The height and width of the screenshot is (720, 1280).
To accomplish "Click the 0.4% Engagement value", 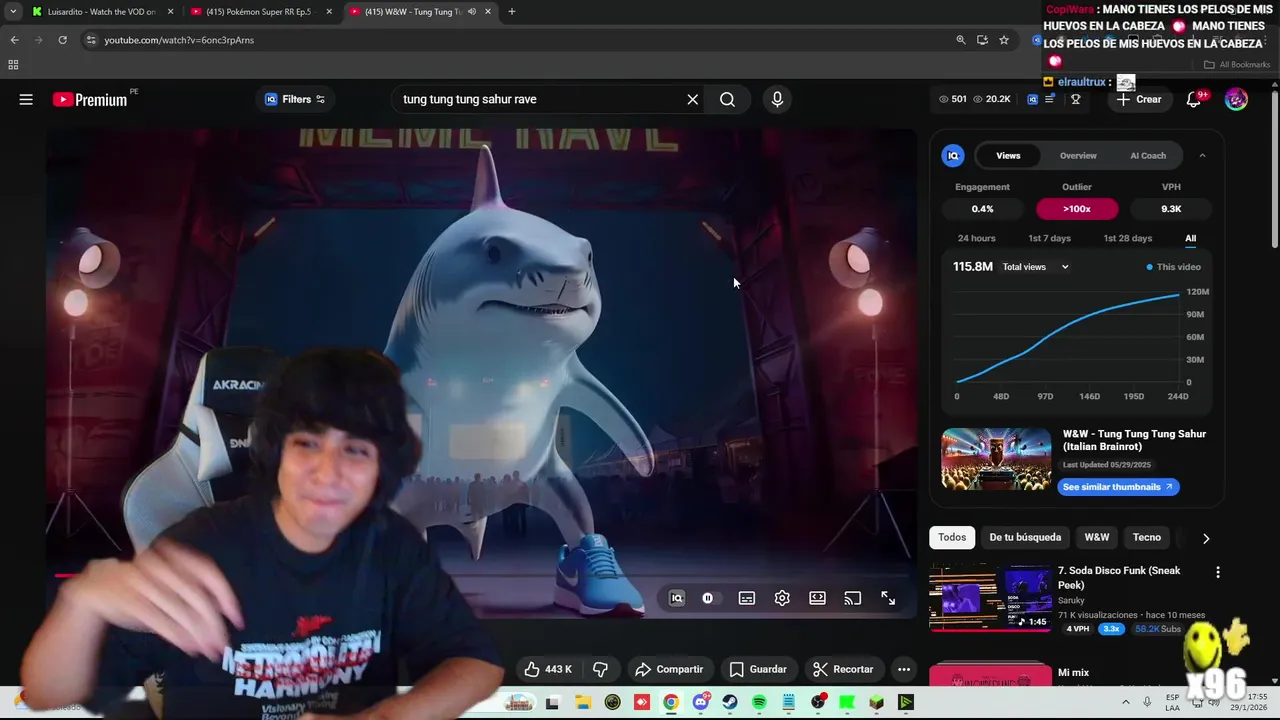I will [982, 209].
